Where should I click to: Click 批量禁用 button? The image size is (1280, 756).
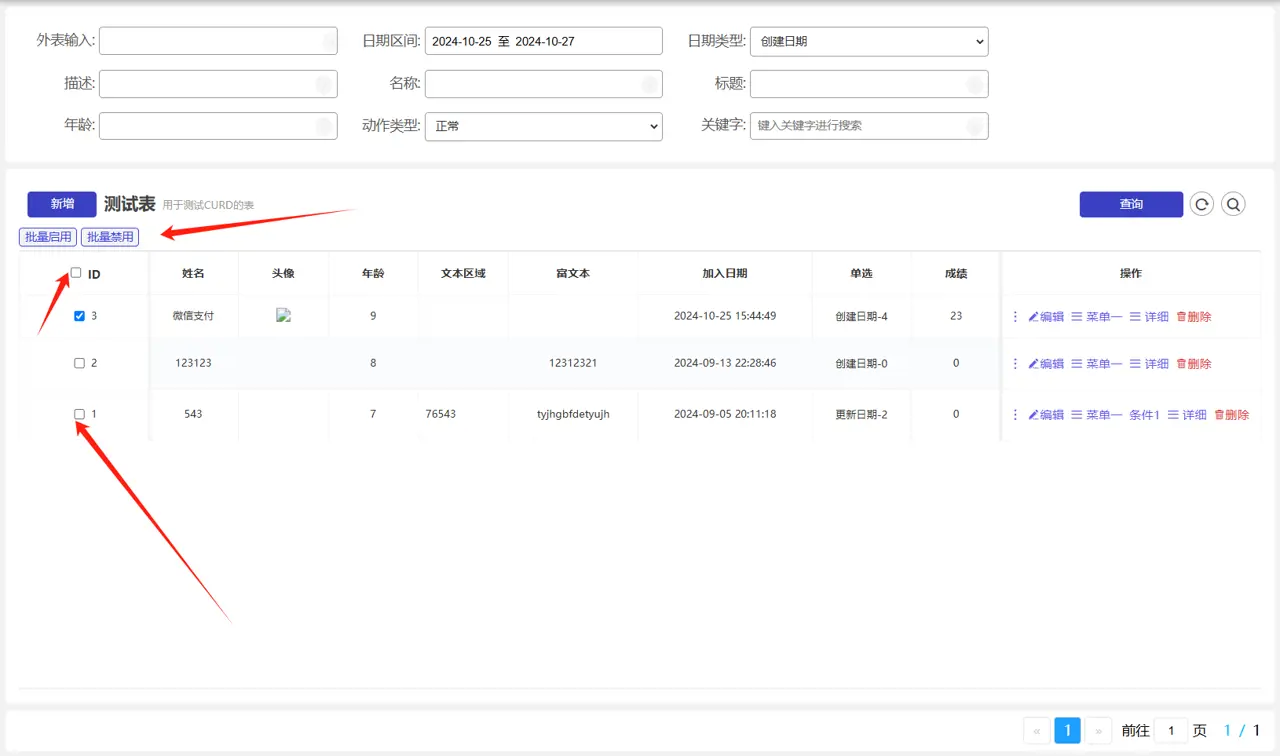(x=110, y=237)
